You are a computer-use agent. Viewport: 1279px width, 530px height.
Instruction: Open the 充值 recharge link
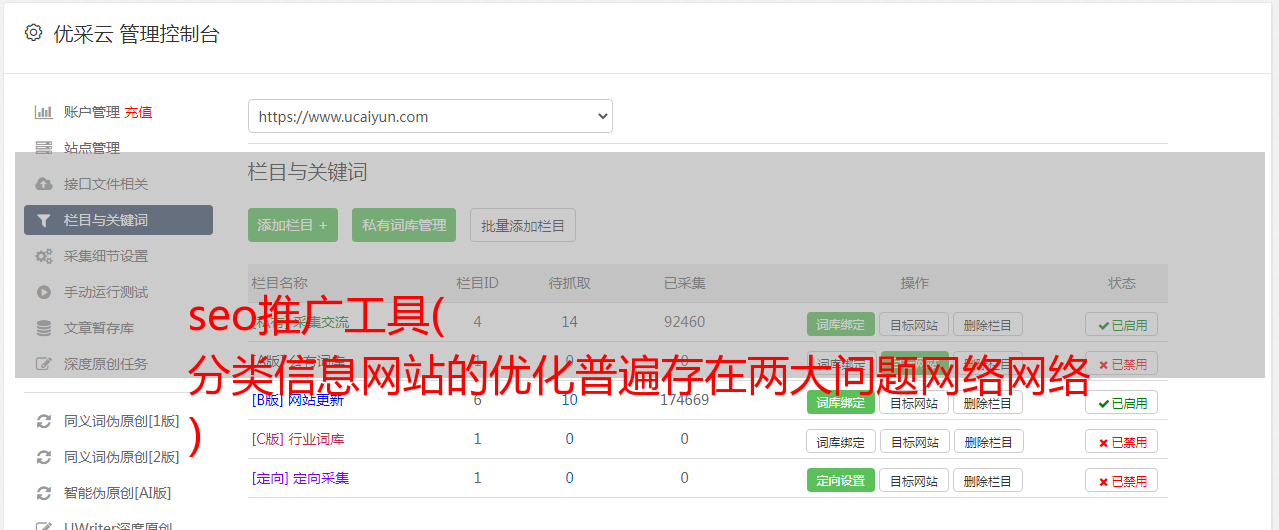tap(138, 112)
